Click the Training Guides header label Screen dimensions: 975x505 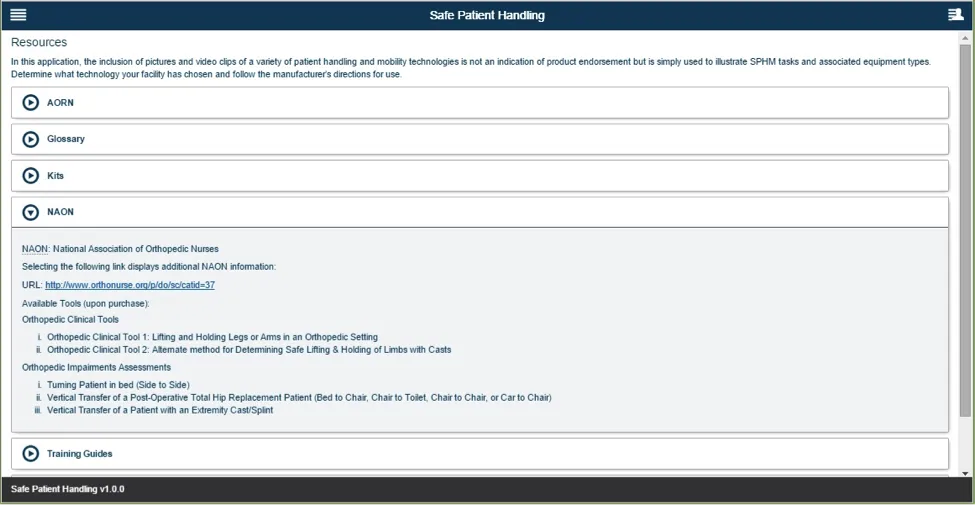pos(80,454)
